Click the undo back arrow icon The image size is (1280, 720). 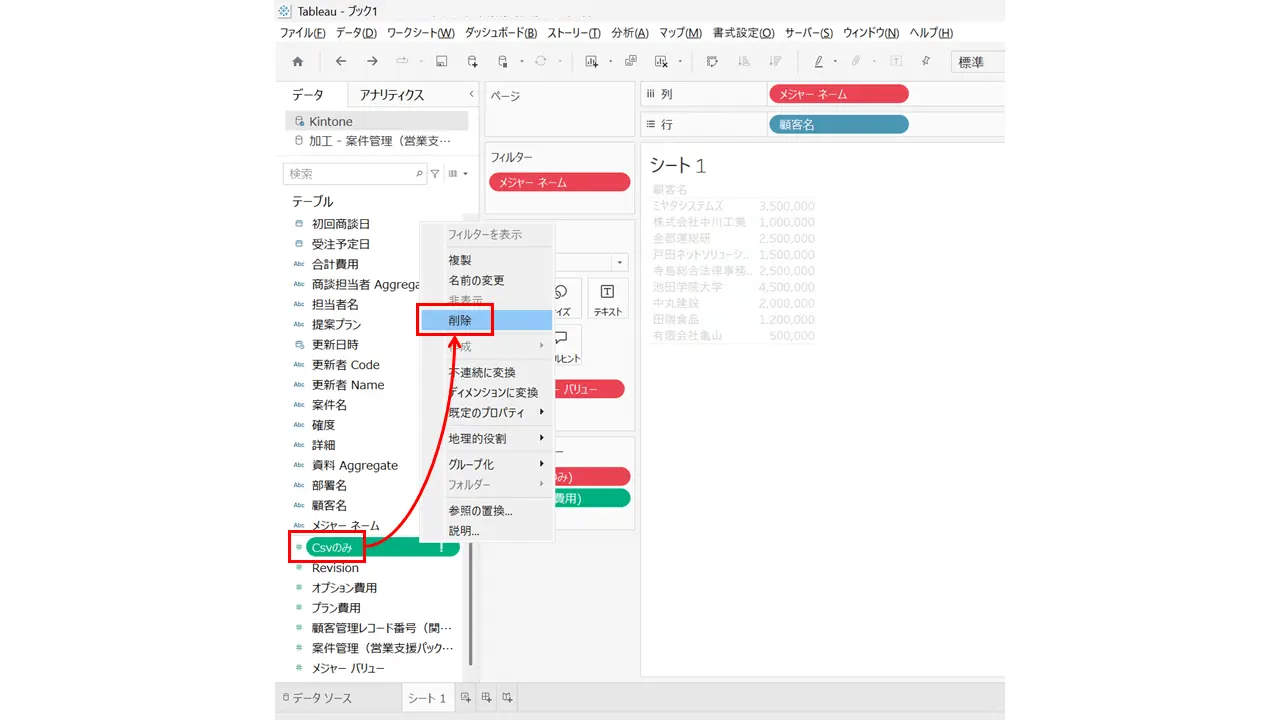(340, 61)
